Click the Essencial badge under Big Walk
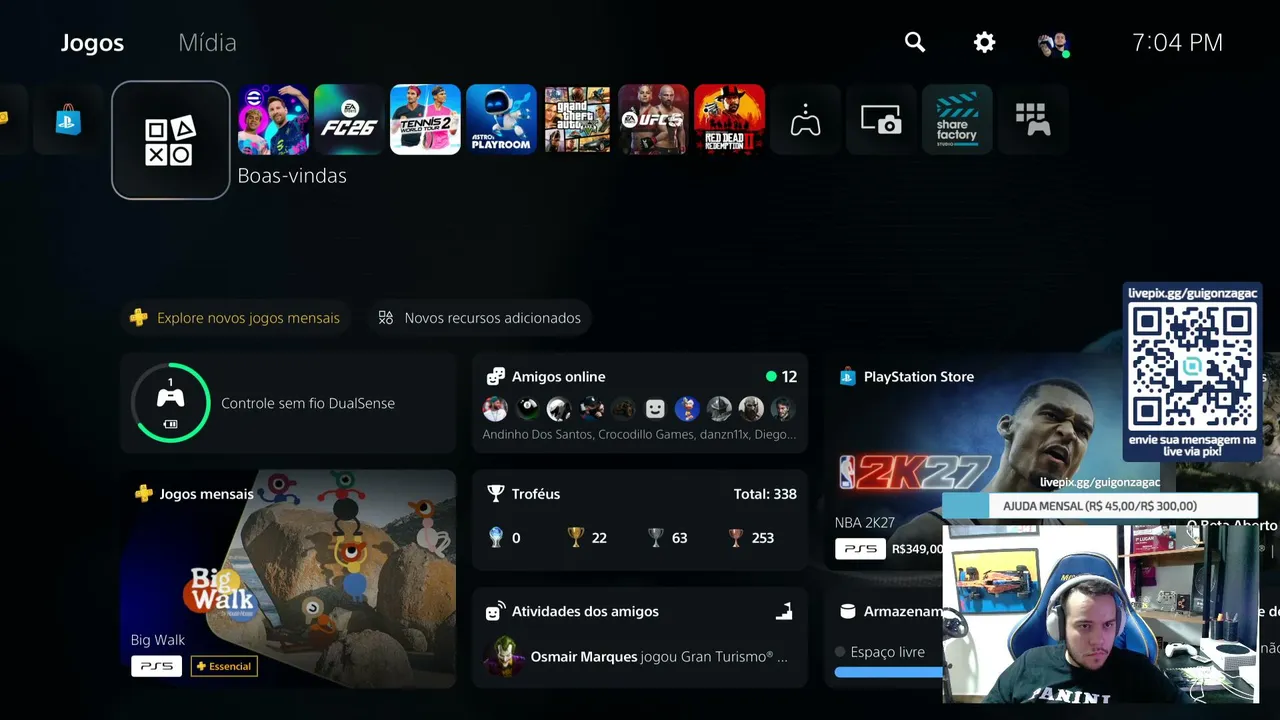The image size is (1280, 720). [x=224, y=666]
